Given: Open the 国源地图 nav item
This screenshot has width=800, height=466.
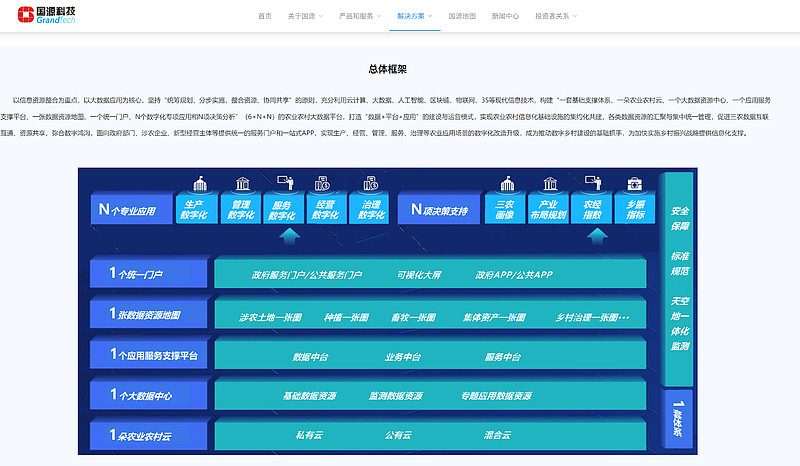Looking at the screenshot, I should click(462, 16).
